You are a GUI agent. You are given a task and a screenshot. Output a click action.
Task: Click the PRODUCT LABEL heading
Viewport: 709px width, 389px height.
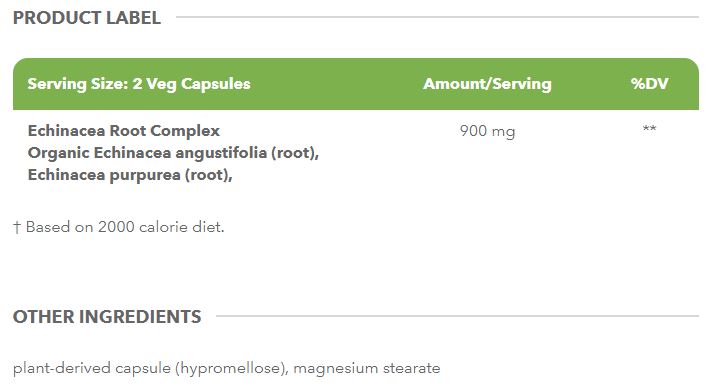point(87,18)
